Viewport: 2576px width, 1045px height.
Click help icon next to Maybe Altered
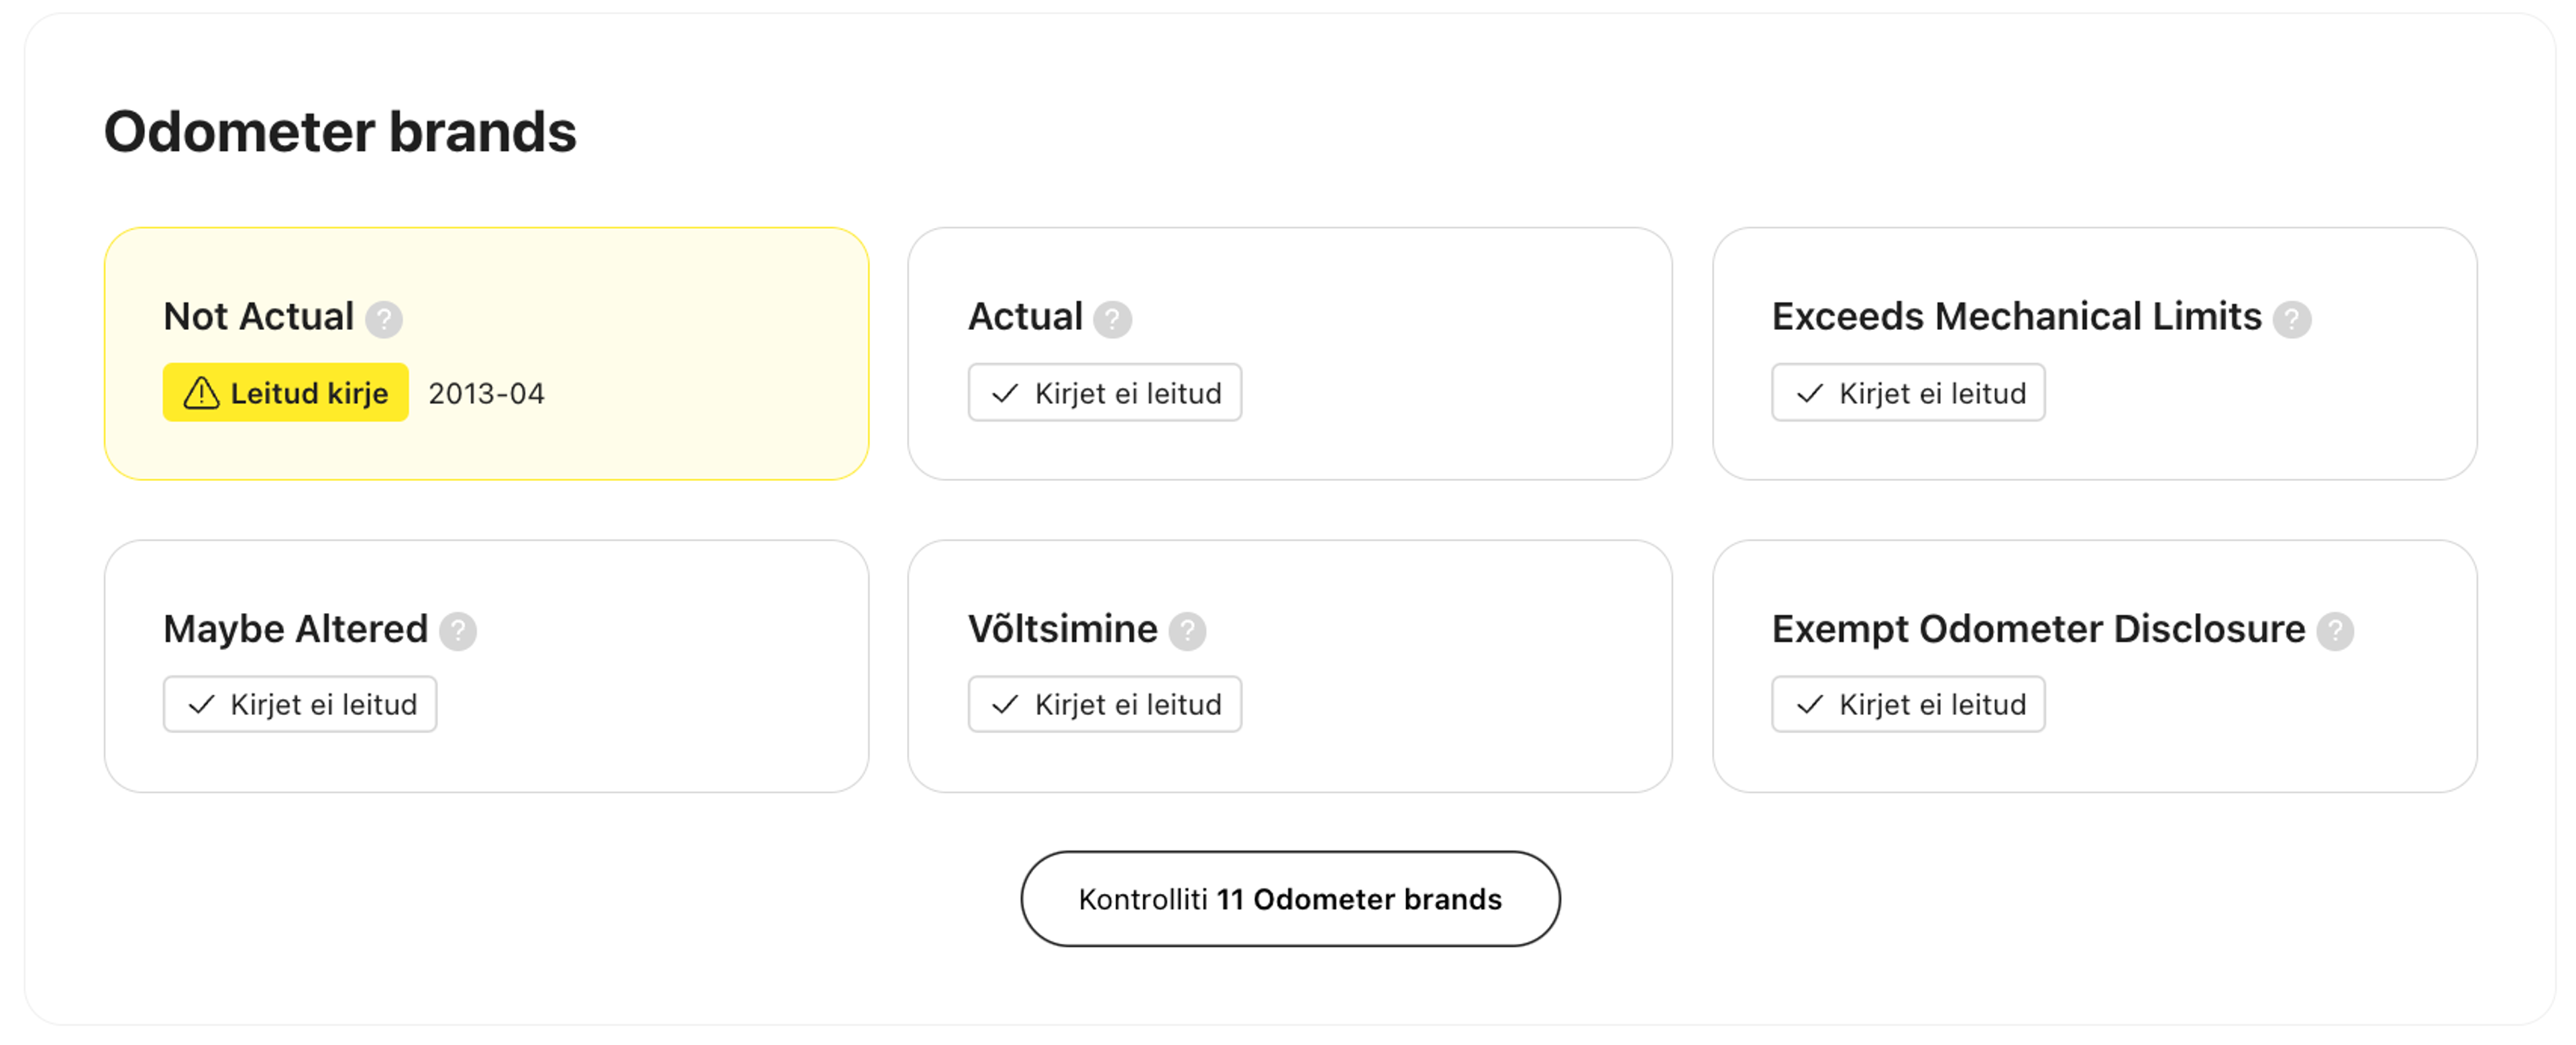click(458, 632)
